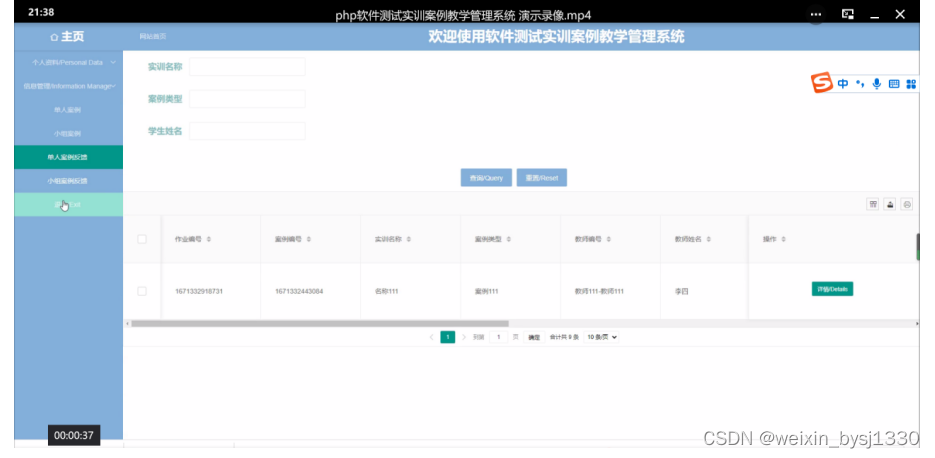Click the Sogou microphone voice input icon
935x458 pixels.
[x=877, y=84]
